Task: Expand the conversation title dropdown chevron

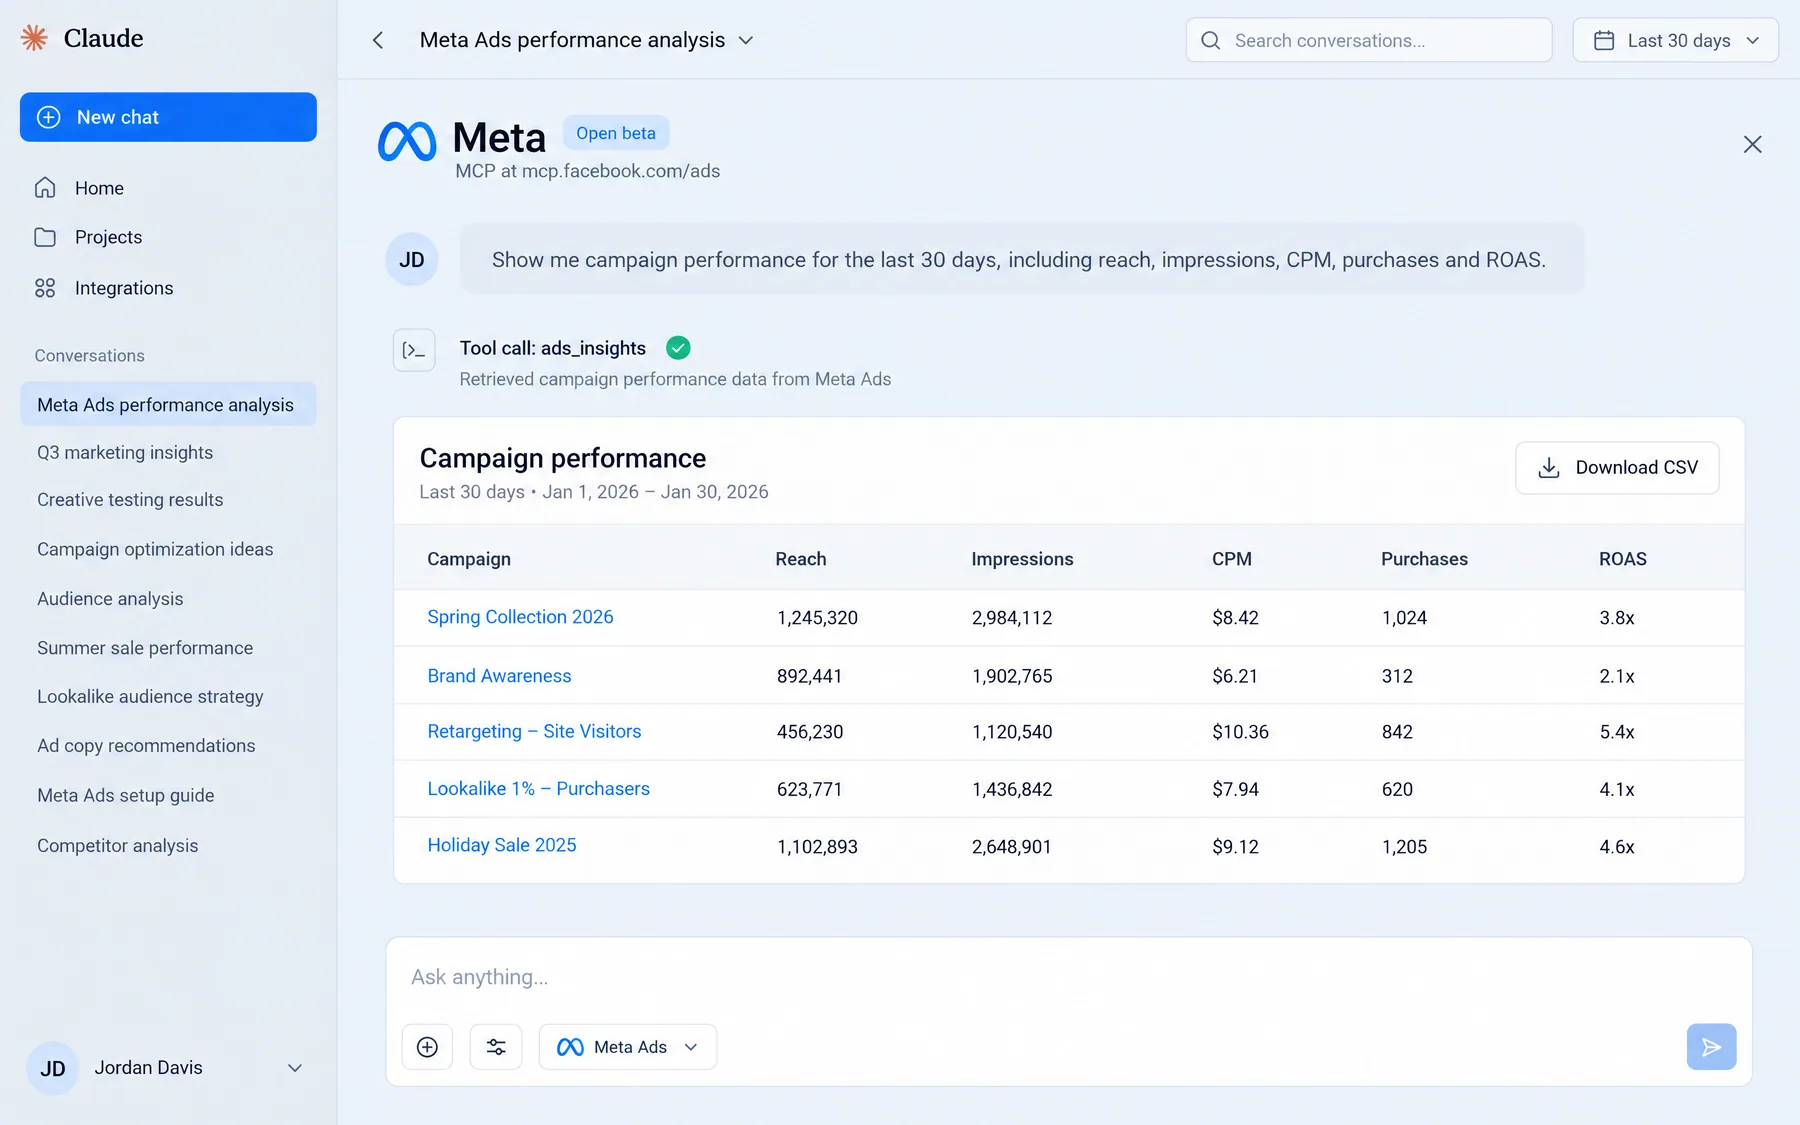Action: pos(746,40)
